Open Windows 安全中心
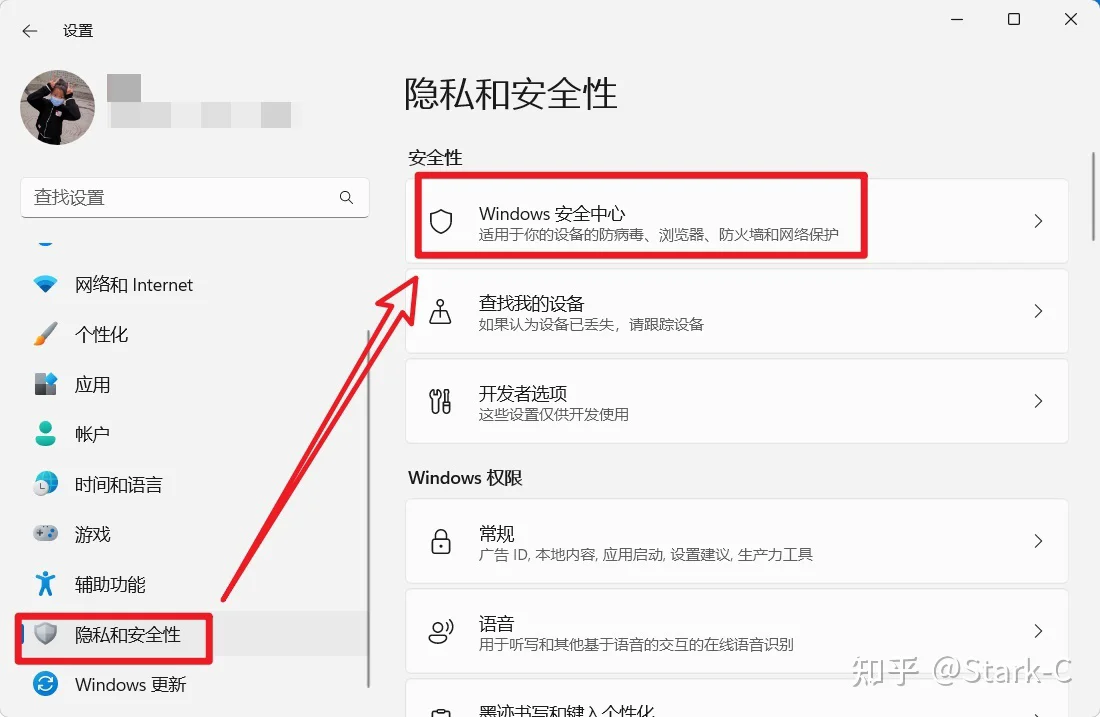This screenshot has width=1100, height=717. (x=737, y=222)
